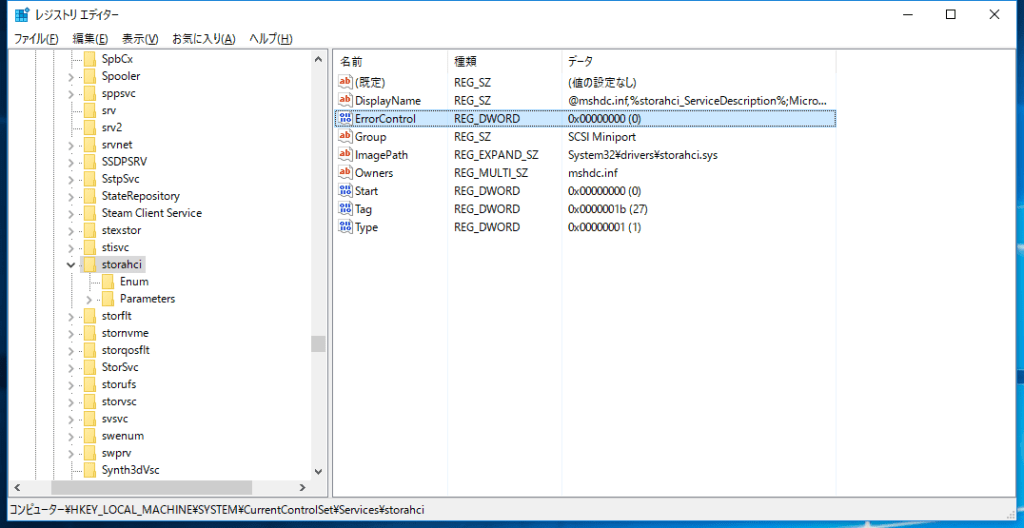Viewport: 1024px width, 528px height.
Task: Select 'REG_EXPAND_SZ' type cell
Action: pos(496,155)
